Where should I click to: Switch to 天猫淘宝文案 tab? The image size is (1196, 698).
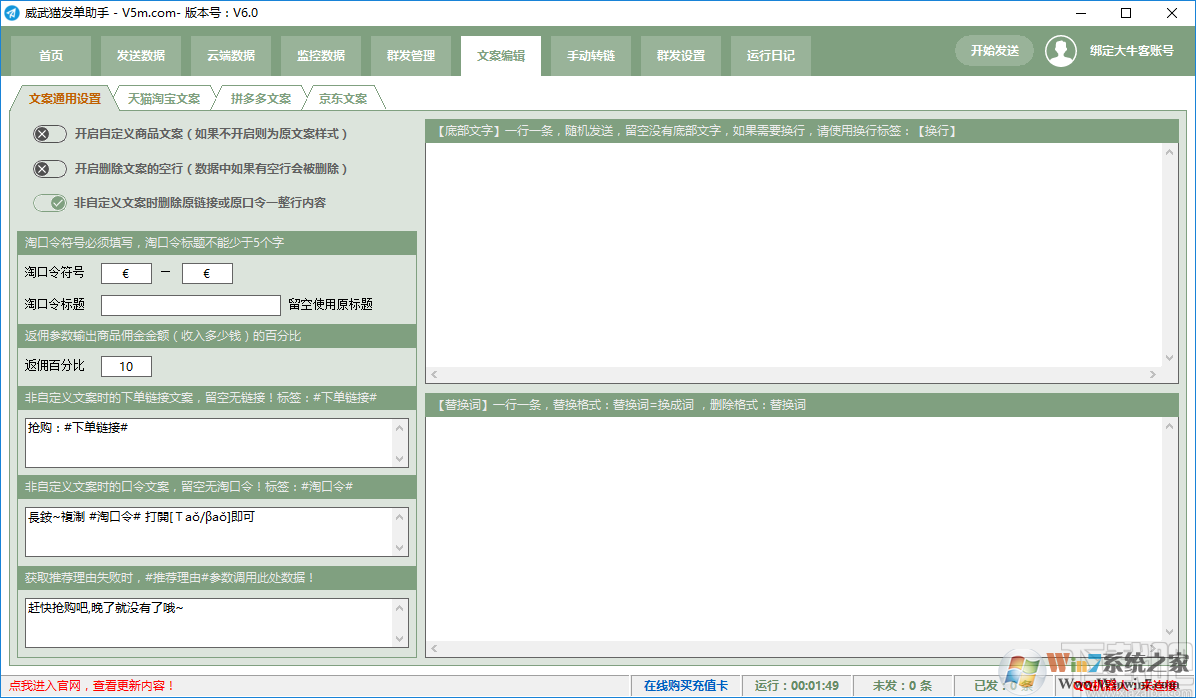point(164,99)
